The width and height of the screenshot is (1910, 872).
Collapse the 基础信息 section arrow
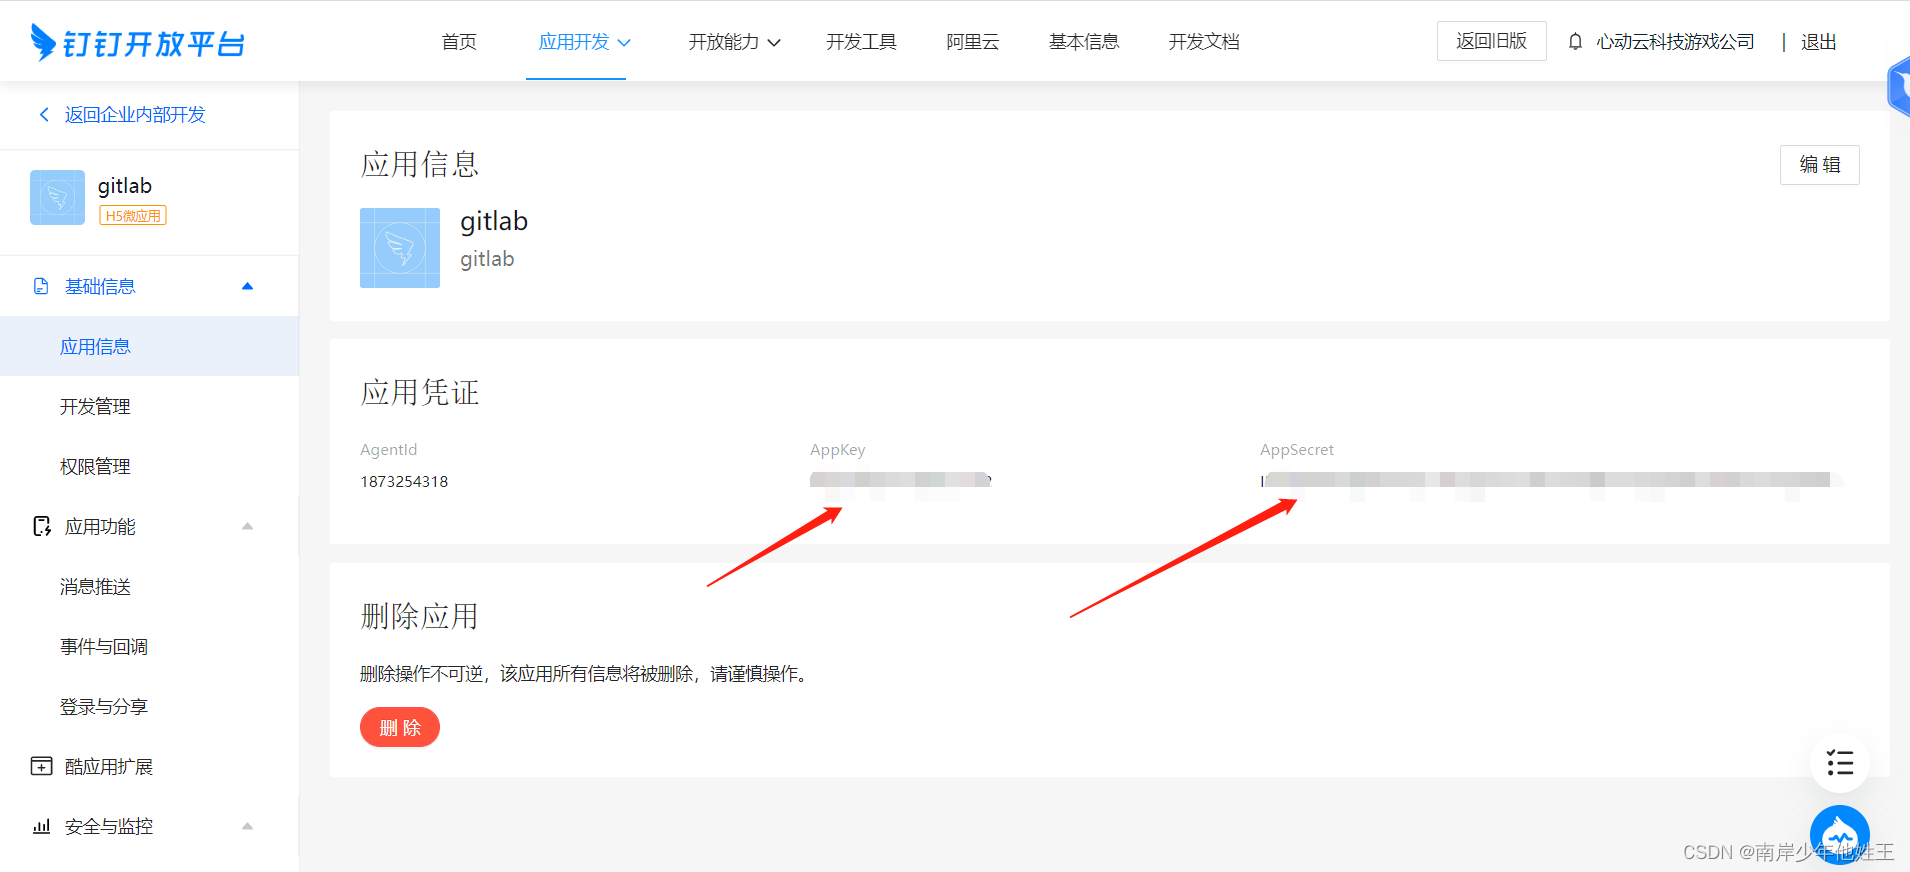[x=247, y=286]
